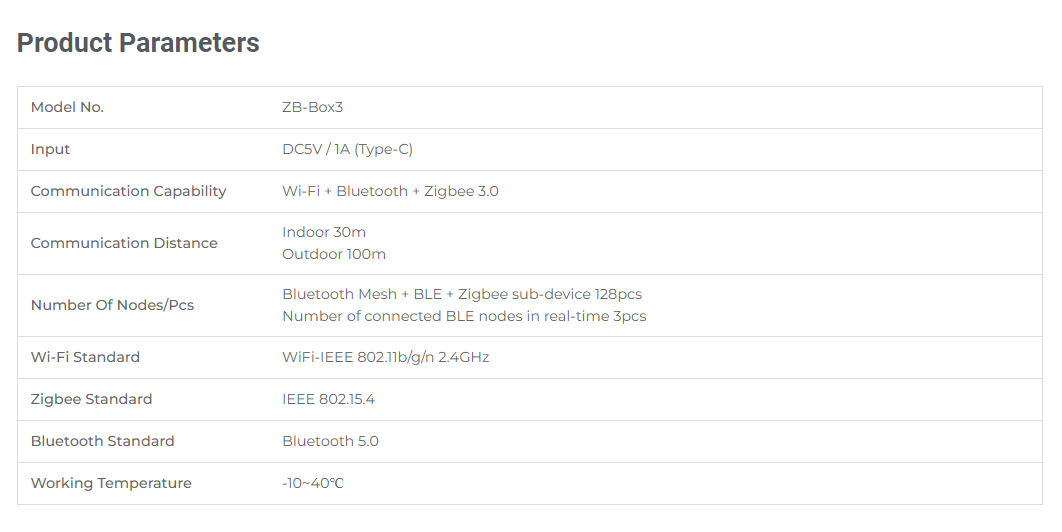Viewport: 1062px width, 532px height.
Task: Click the ZB-Box3 model value
Action: 312,107
